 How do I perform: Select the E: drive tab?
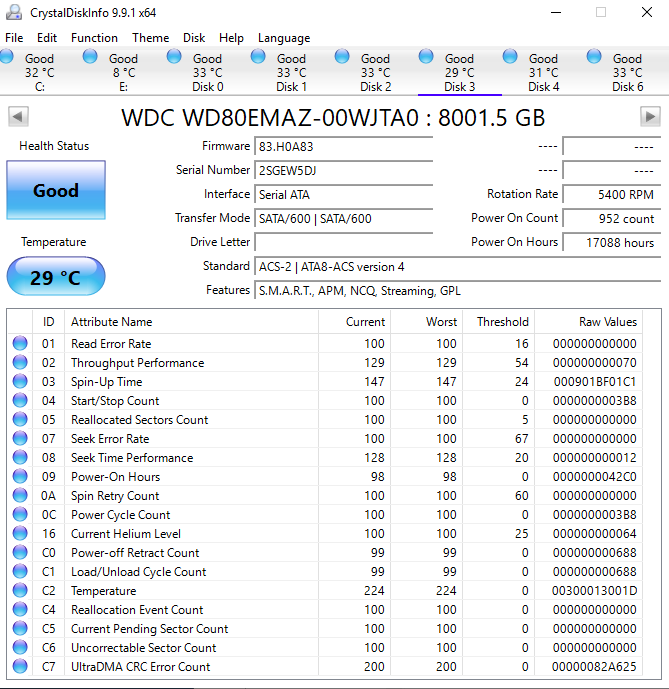(x=124, y=72)
